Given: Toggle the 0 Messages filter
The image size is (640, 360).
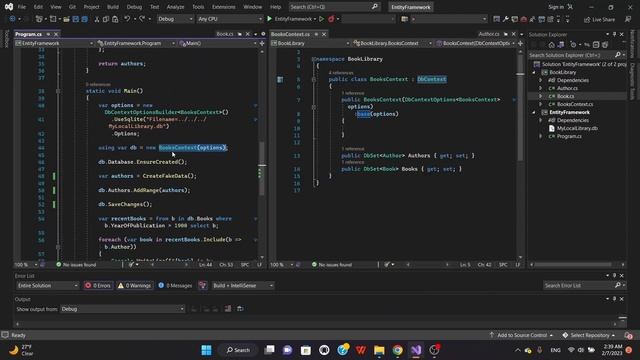Looking at the screenshot, I should [175, 285].
